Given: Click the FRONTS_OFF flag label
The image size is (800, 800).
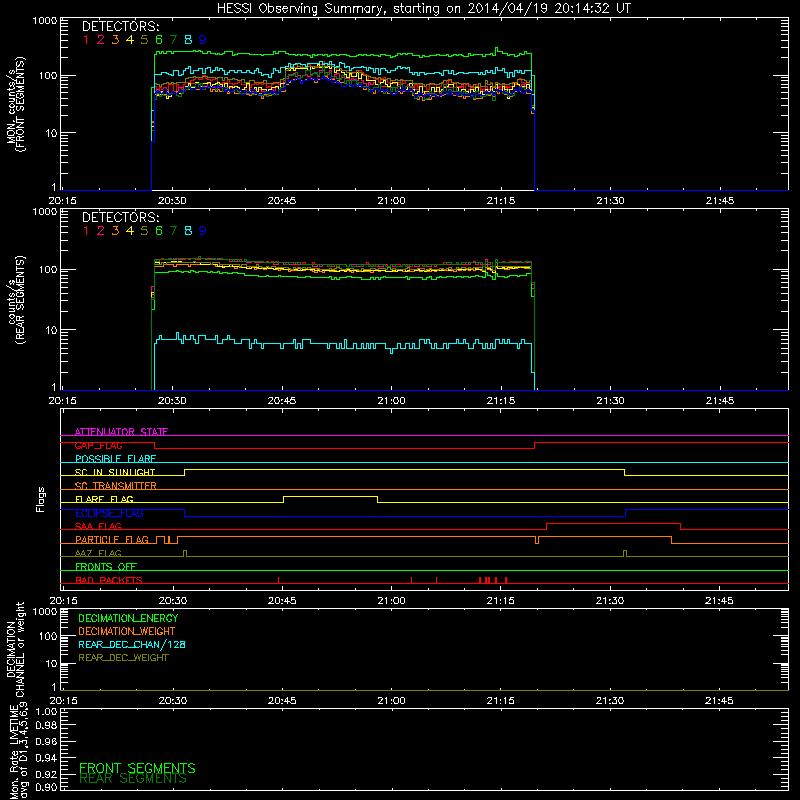Looking at the screenshot, I should 106,566.
